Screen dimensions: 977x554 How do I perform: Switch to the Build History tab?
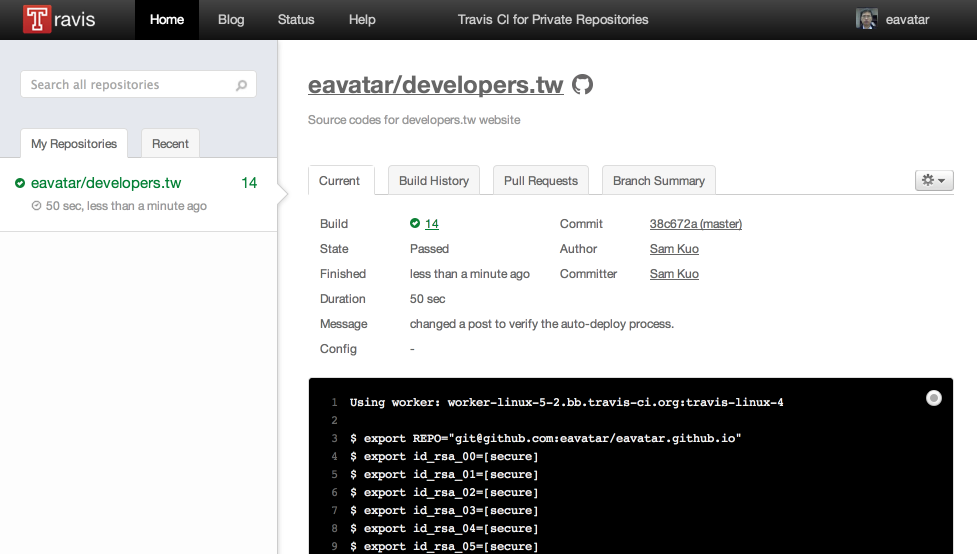(x=434, y=181)
